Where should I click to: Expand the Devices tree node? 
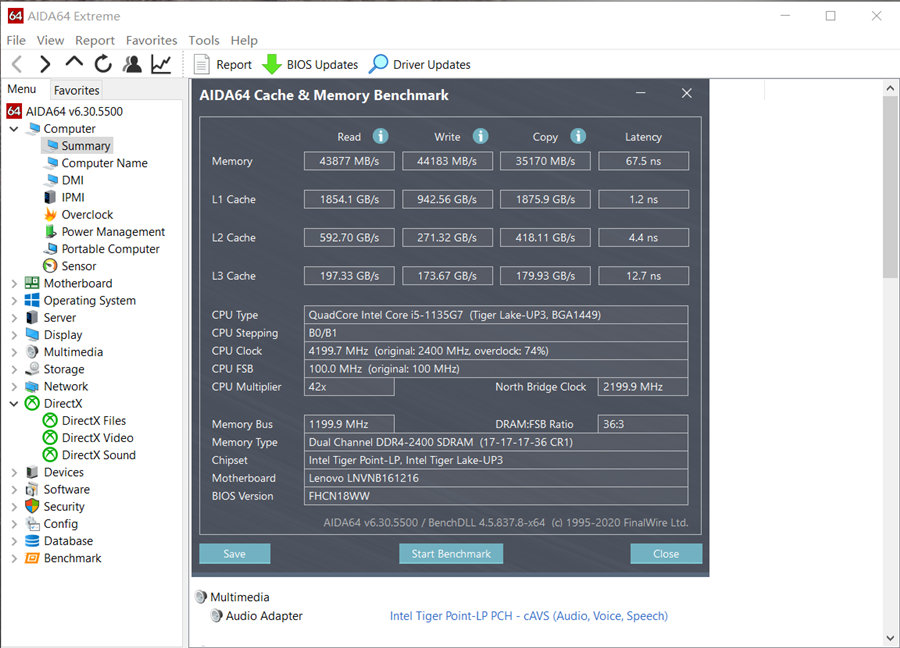[14, 472]
